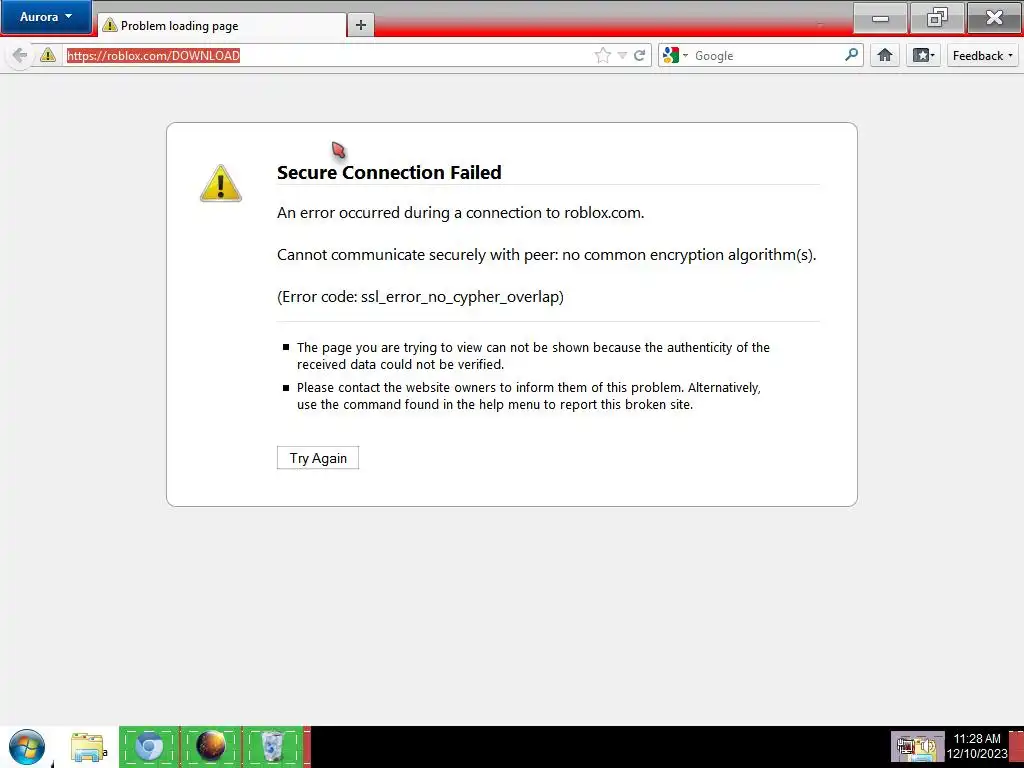Click the yellow warning triangle on page
This screenshot has height=768, width=1024.
(221, 183)
